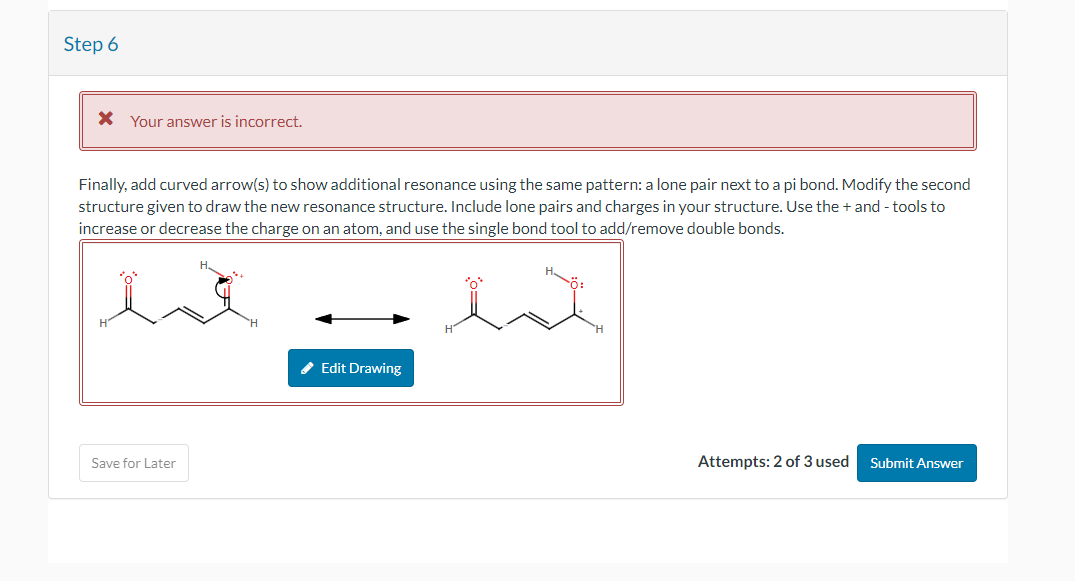Click the Step 6 heading
The width and height of the screenshot is (1075, 581).
tap(91, 44)
